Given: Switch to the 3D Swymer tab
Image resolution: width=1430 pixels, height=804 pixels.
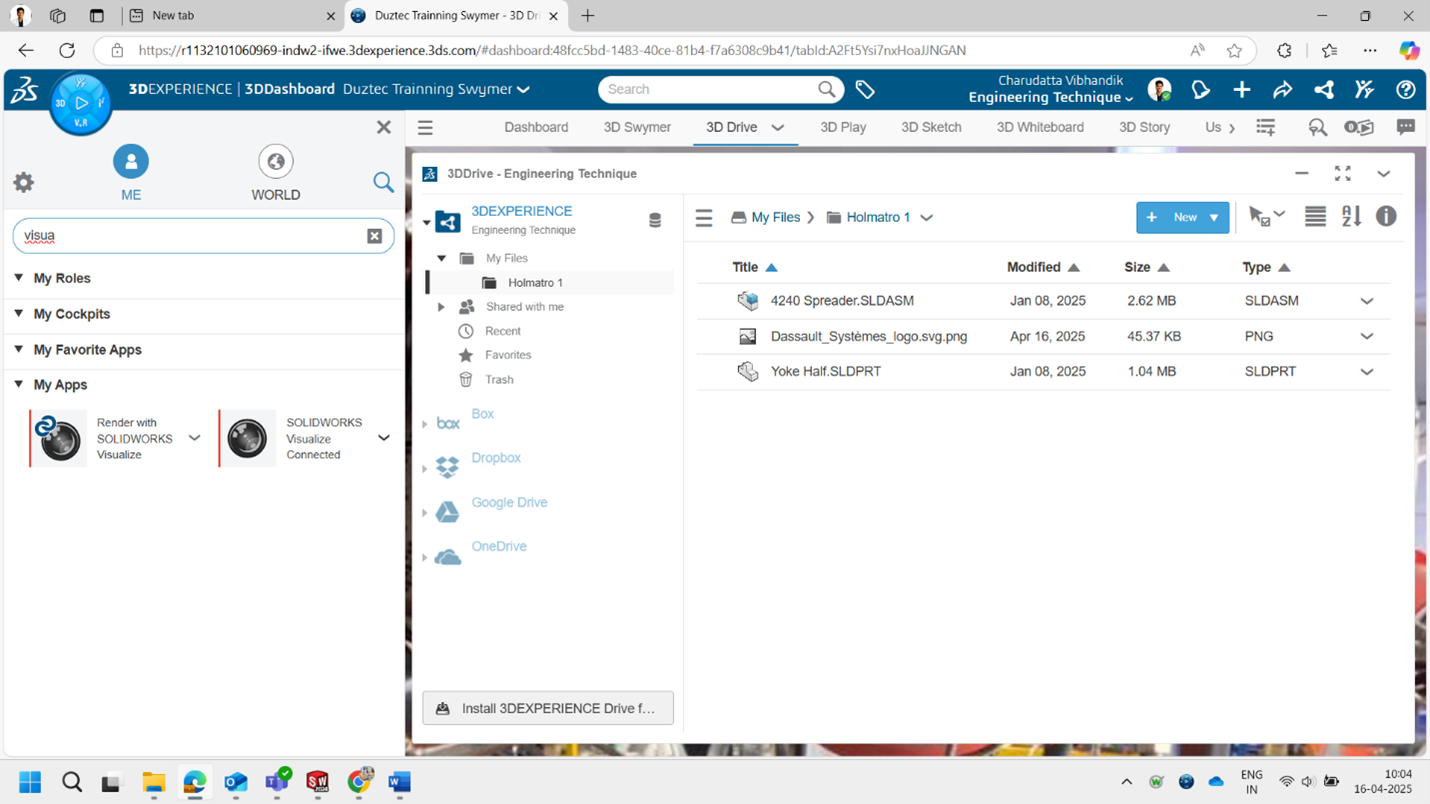Looking at the screenshot, I should [637, 127].
